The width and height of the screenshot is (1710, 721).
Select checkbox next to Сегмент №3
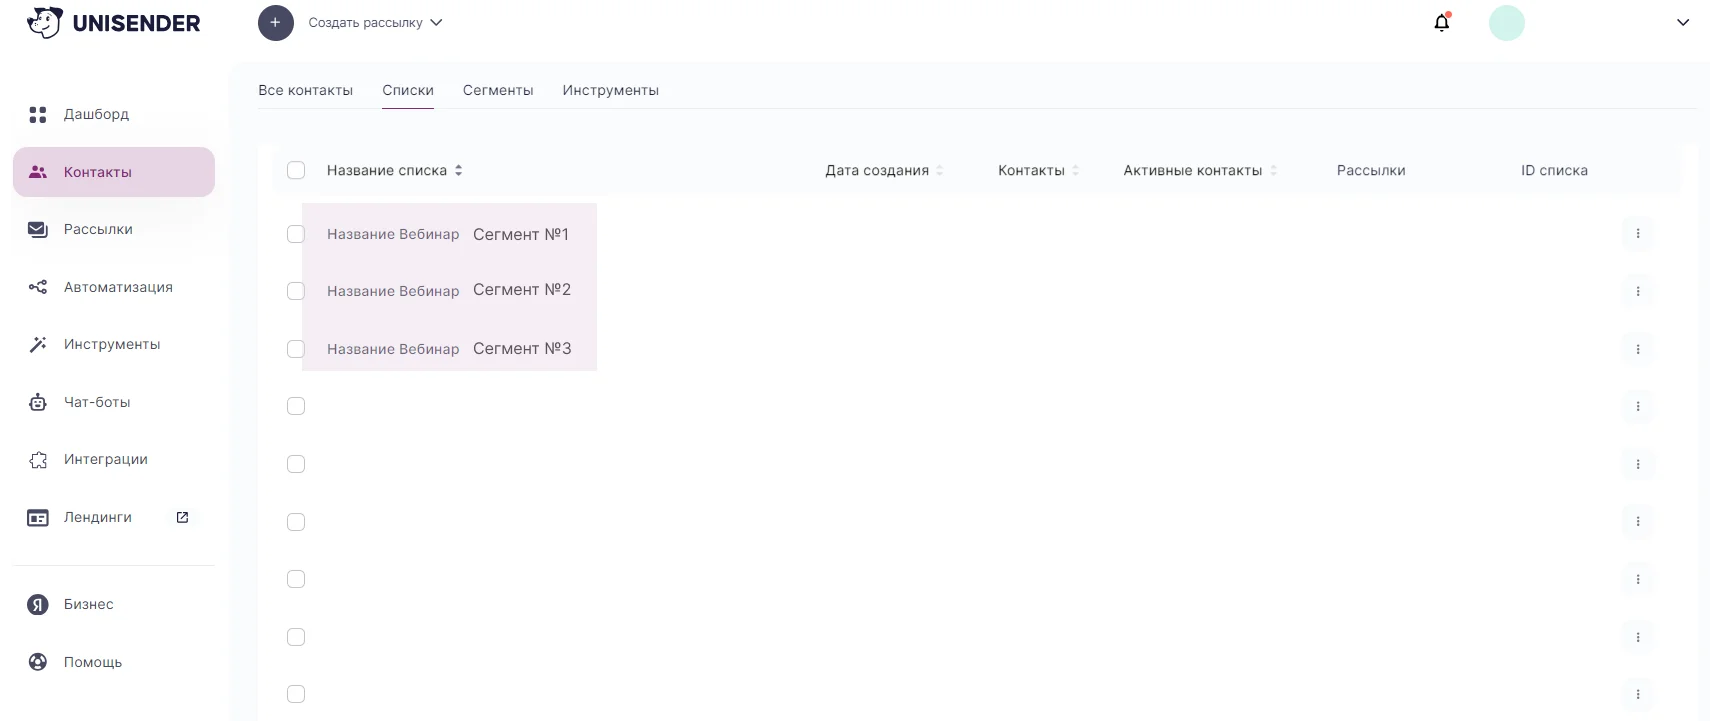(296, 349)
